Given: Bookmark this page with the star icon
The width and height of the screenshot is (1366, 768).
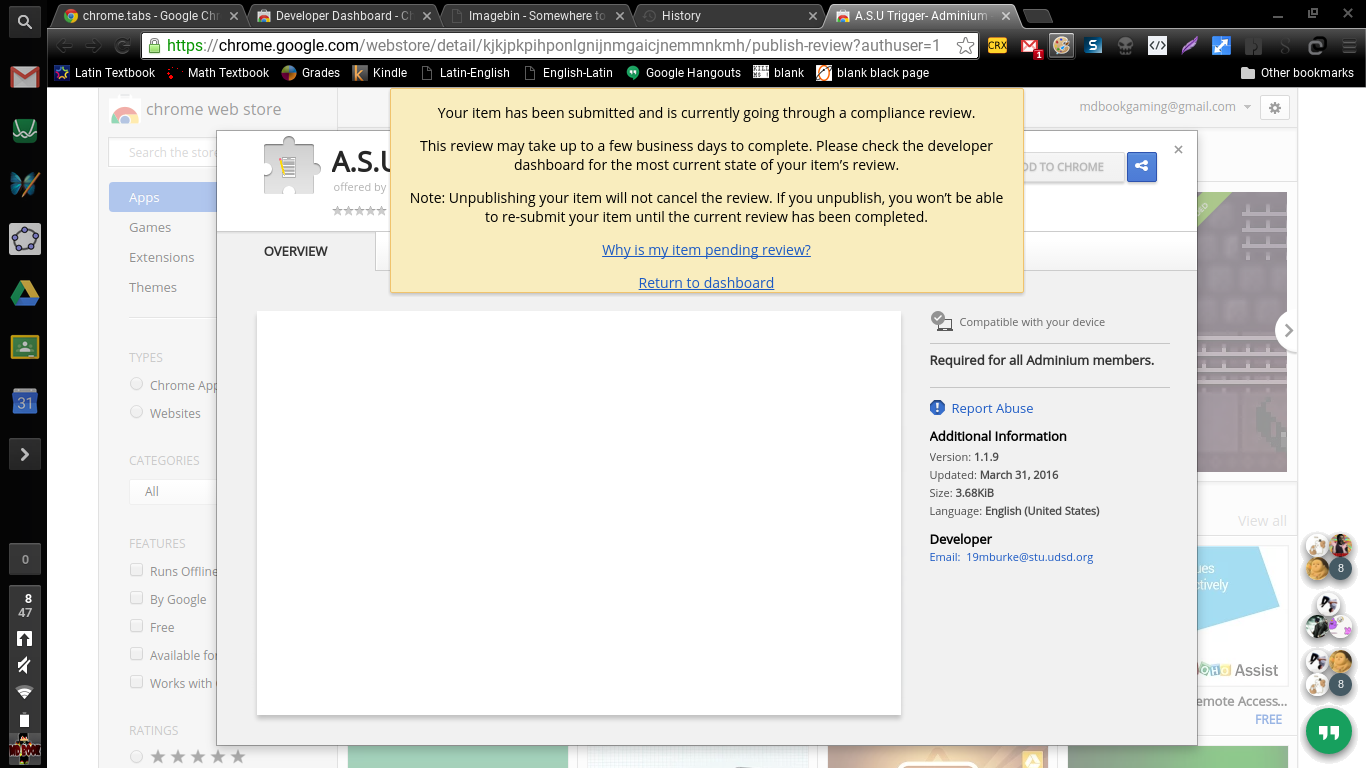Looking at the screenshot, I should click(x=965, y=46).
